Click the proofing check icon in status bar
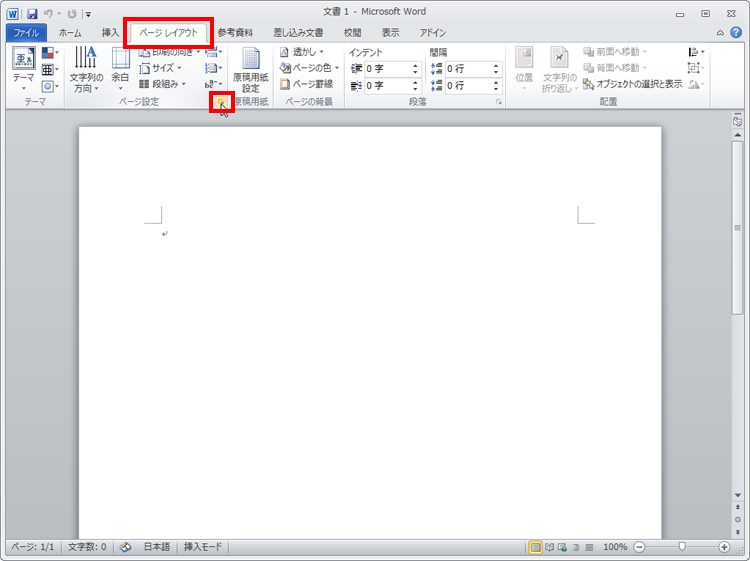This screenshot has width=750, height=561. [x=125, y=547]
